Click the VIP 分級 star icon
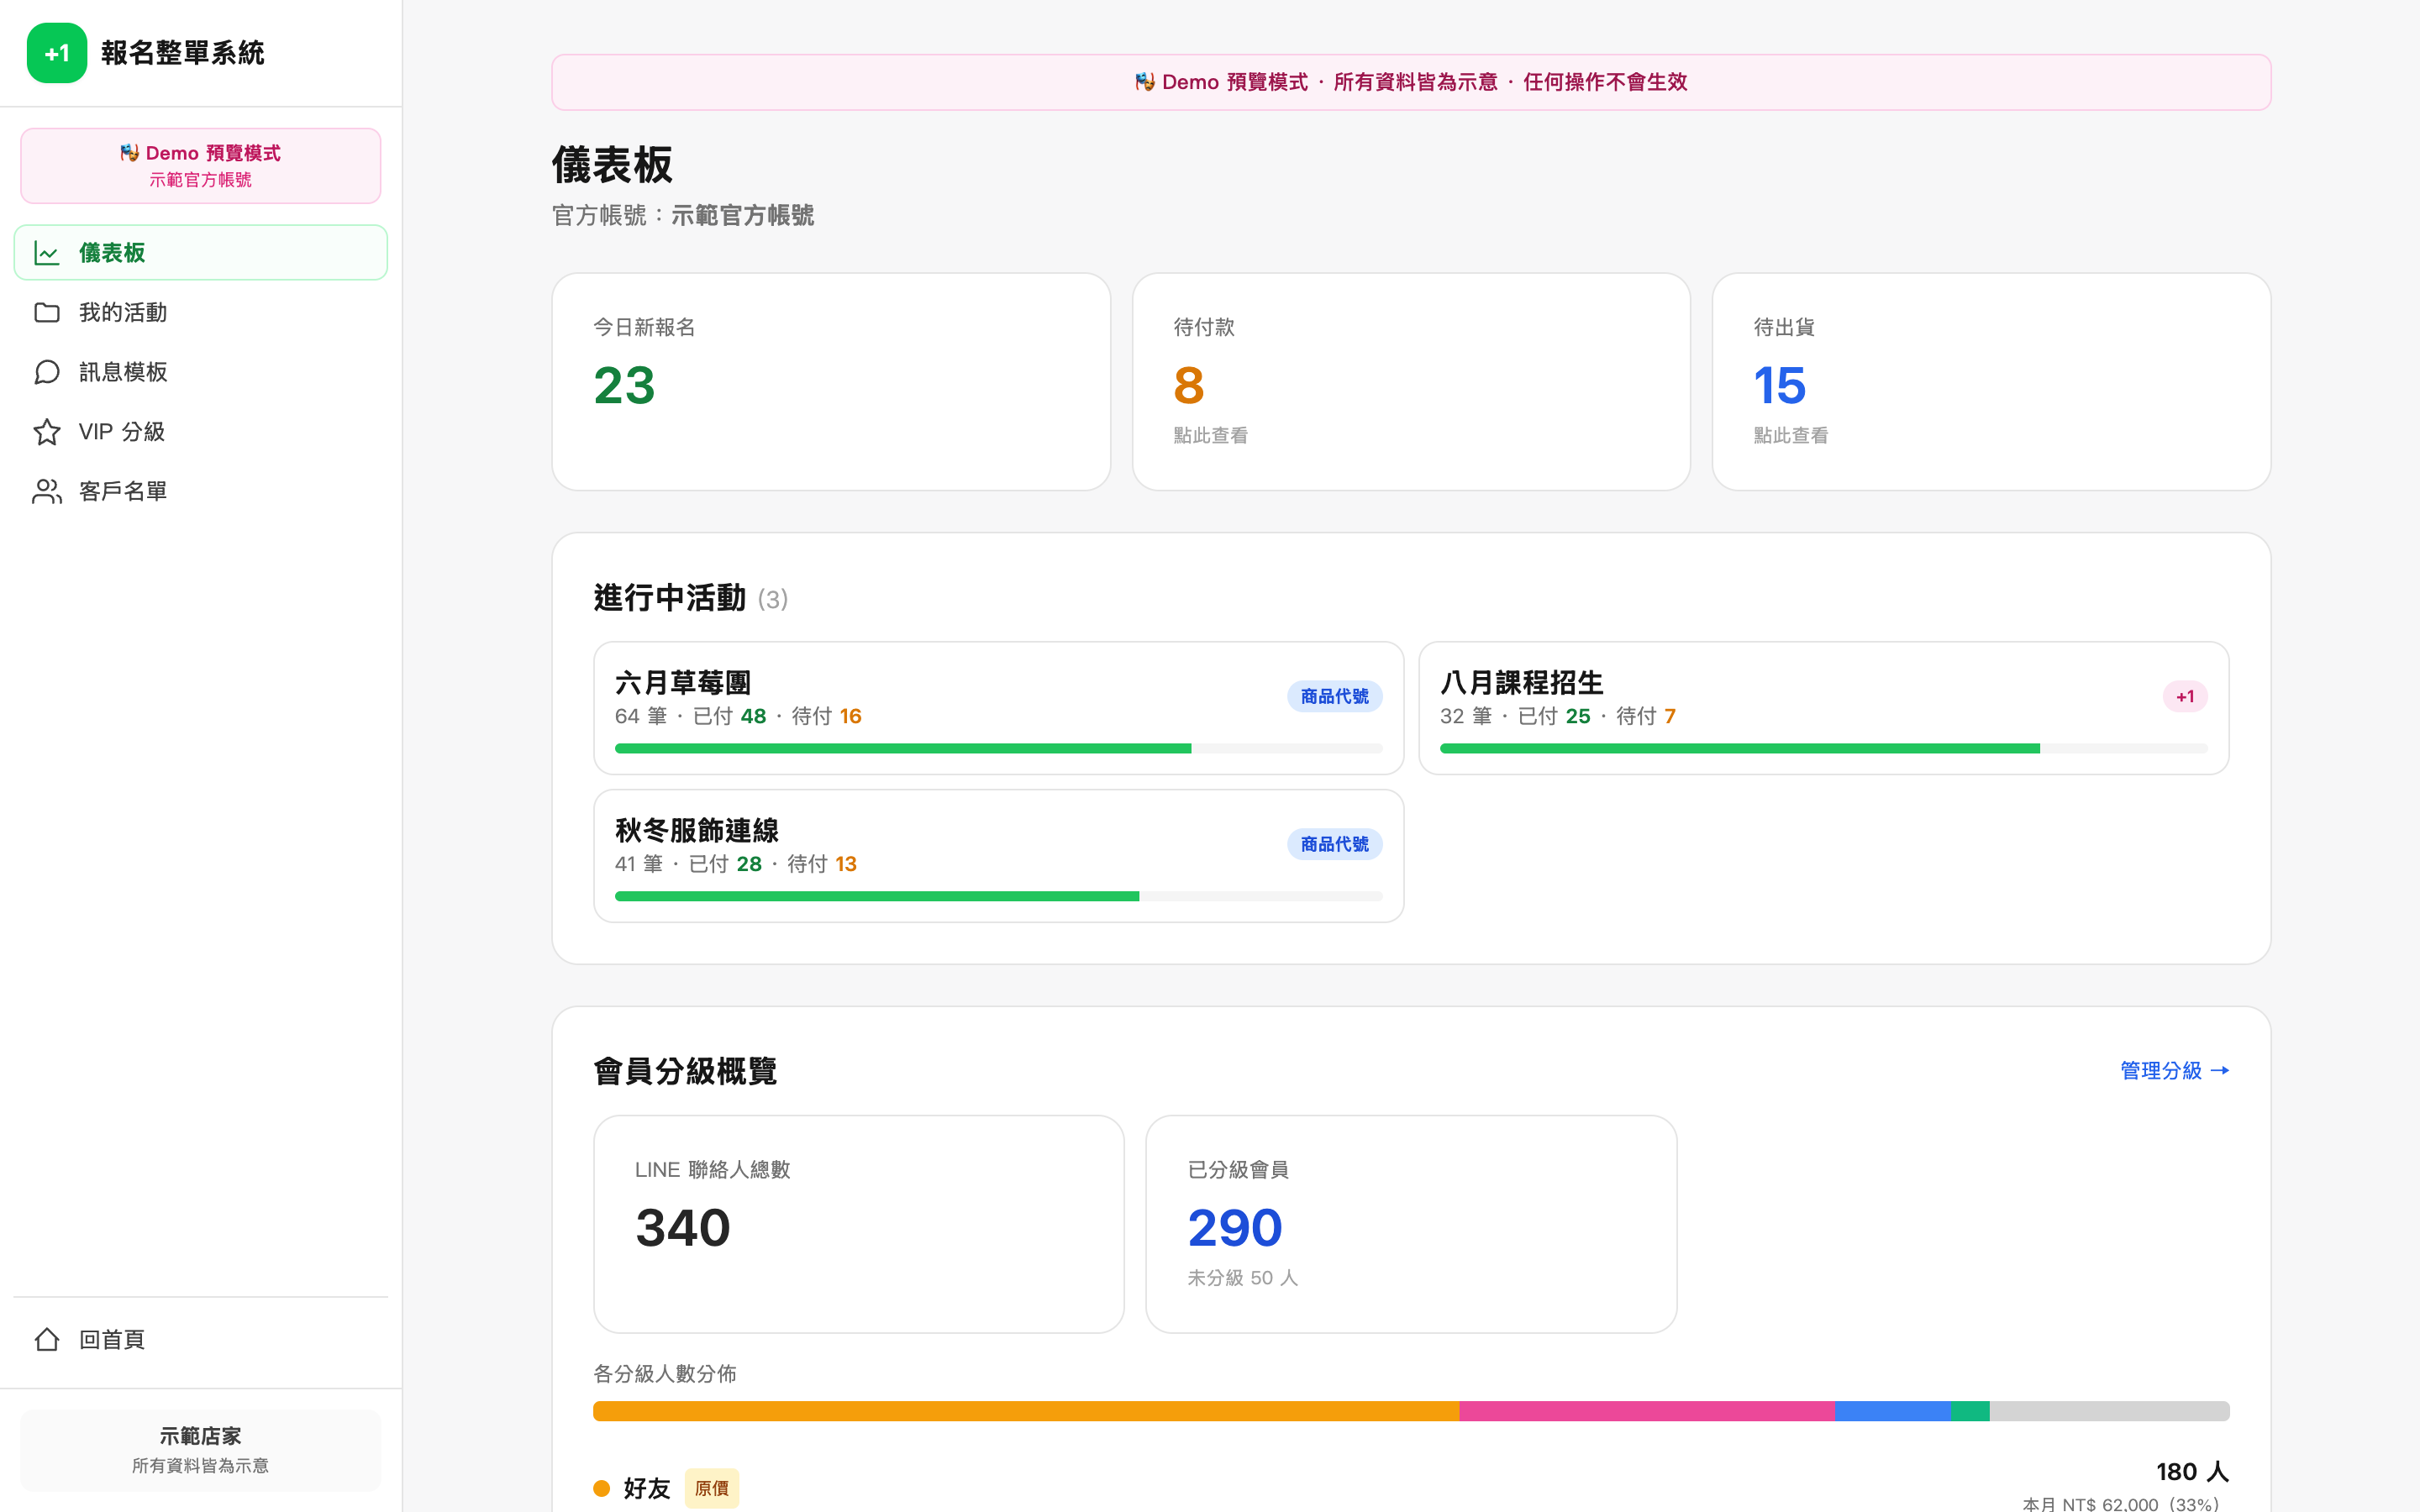This screenshot has height=1512, width=2420. tap(47, 432)
